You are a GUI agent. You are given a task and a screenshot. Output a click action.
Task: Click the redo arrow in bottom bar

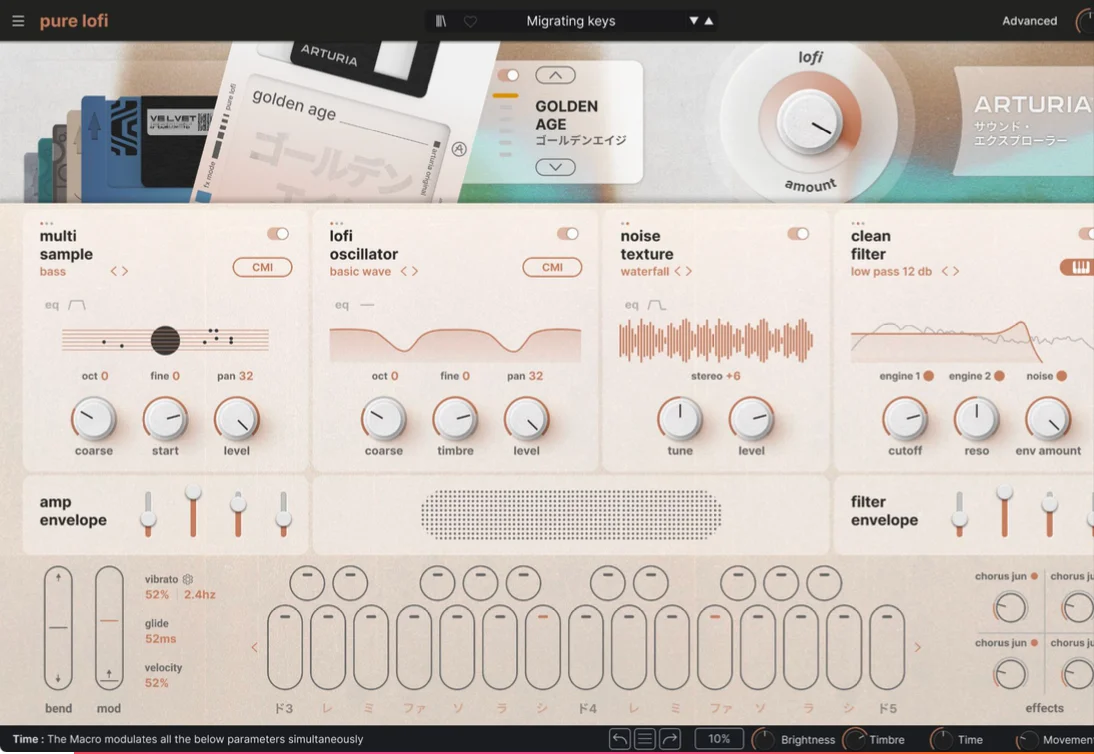tap(670, 739)
